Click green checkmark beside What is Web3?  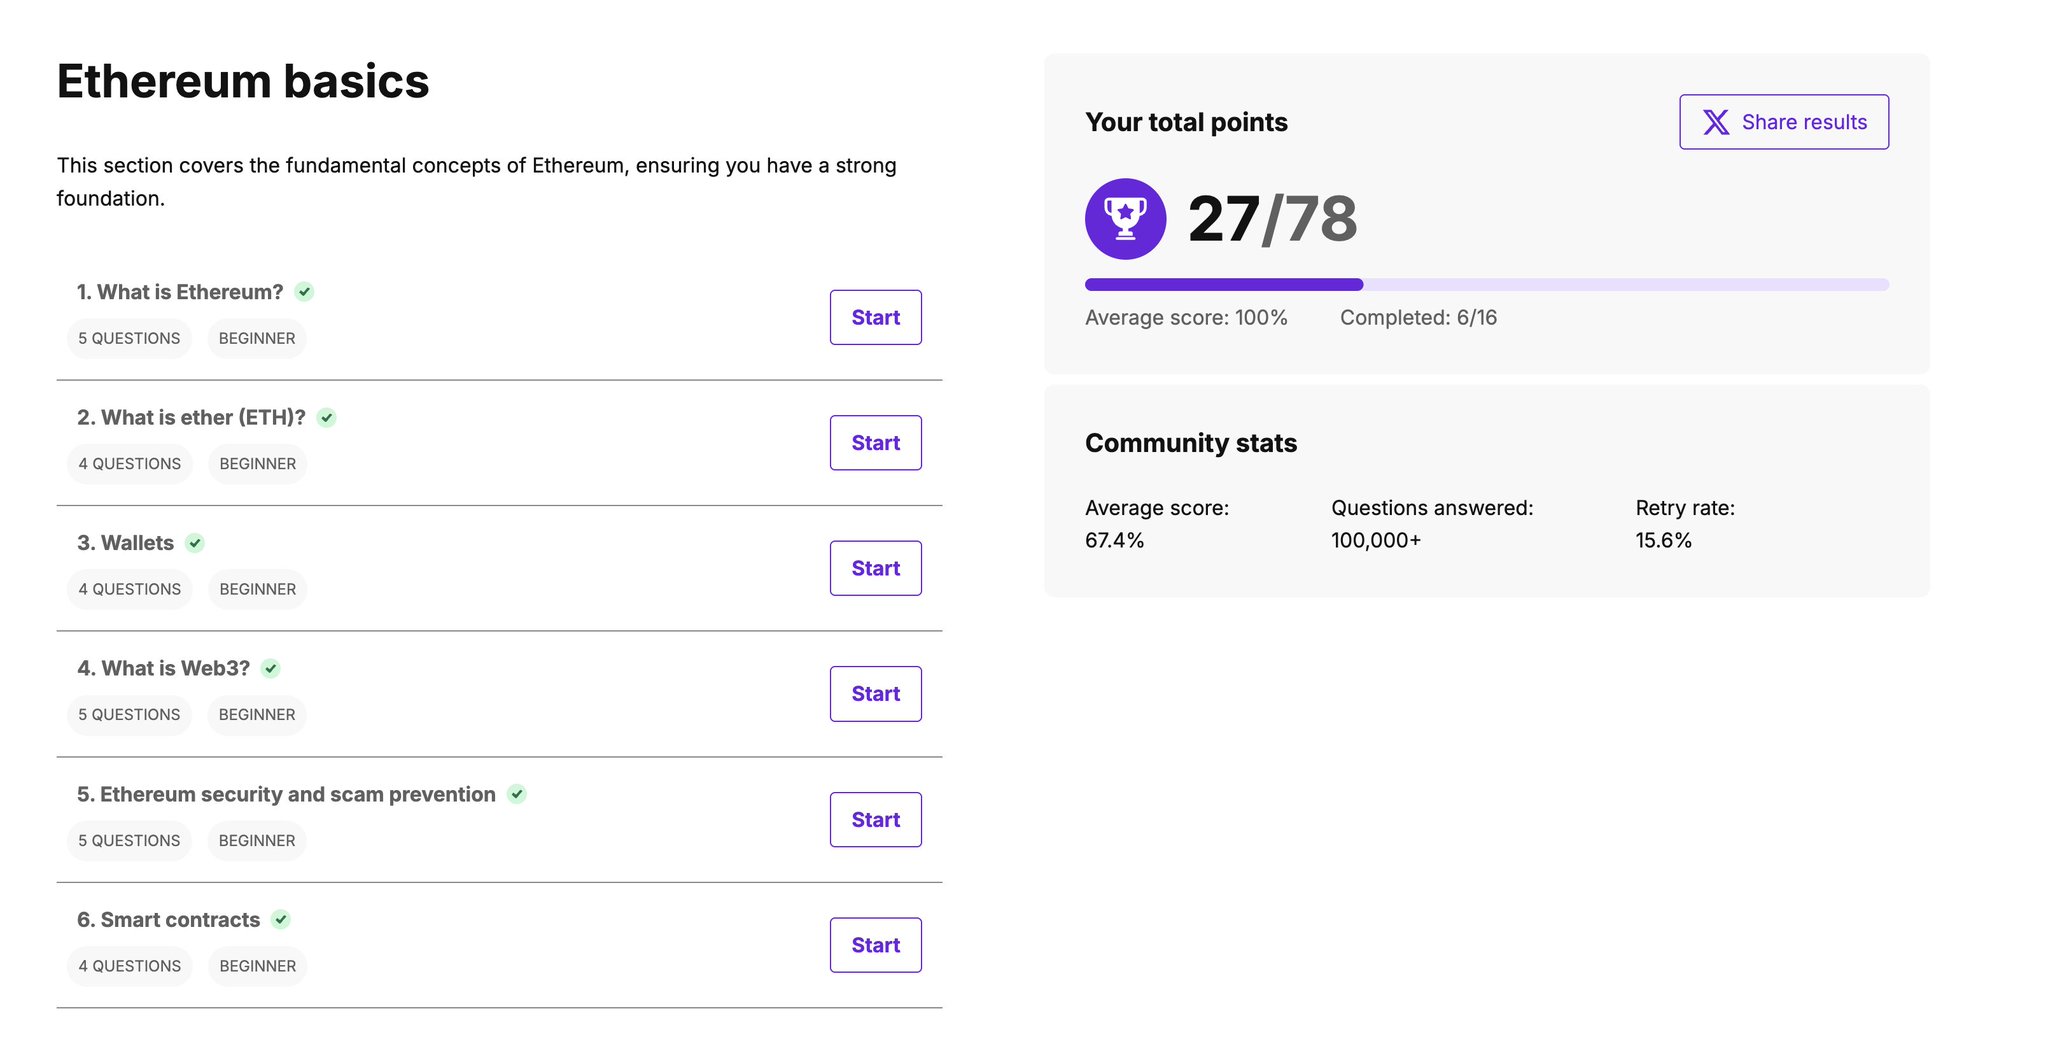point(271,669)
